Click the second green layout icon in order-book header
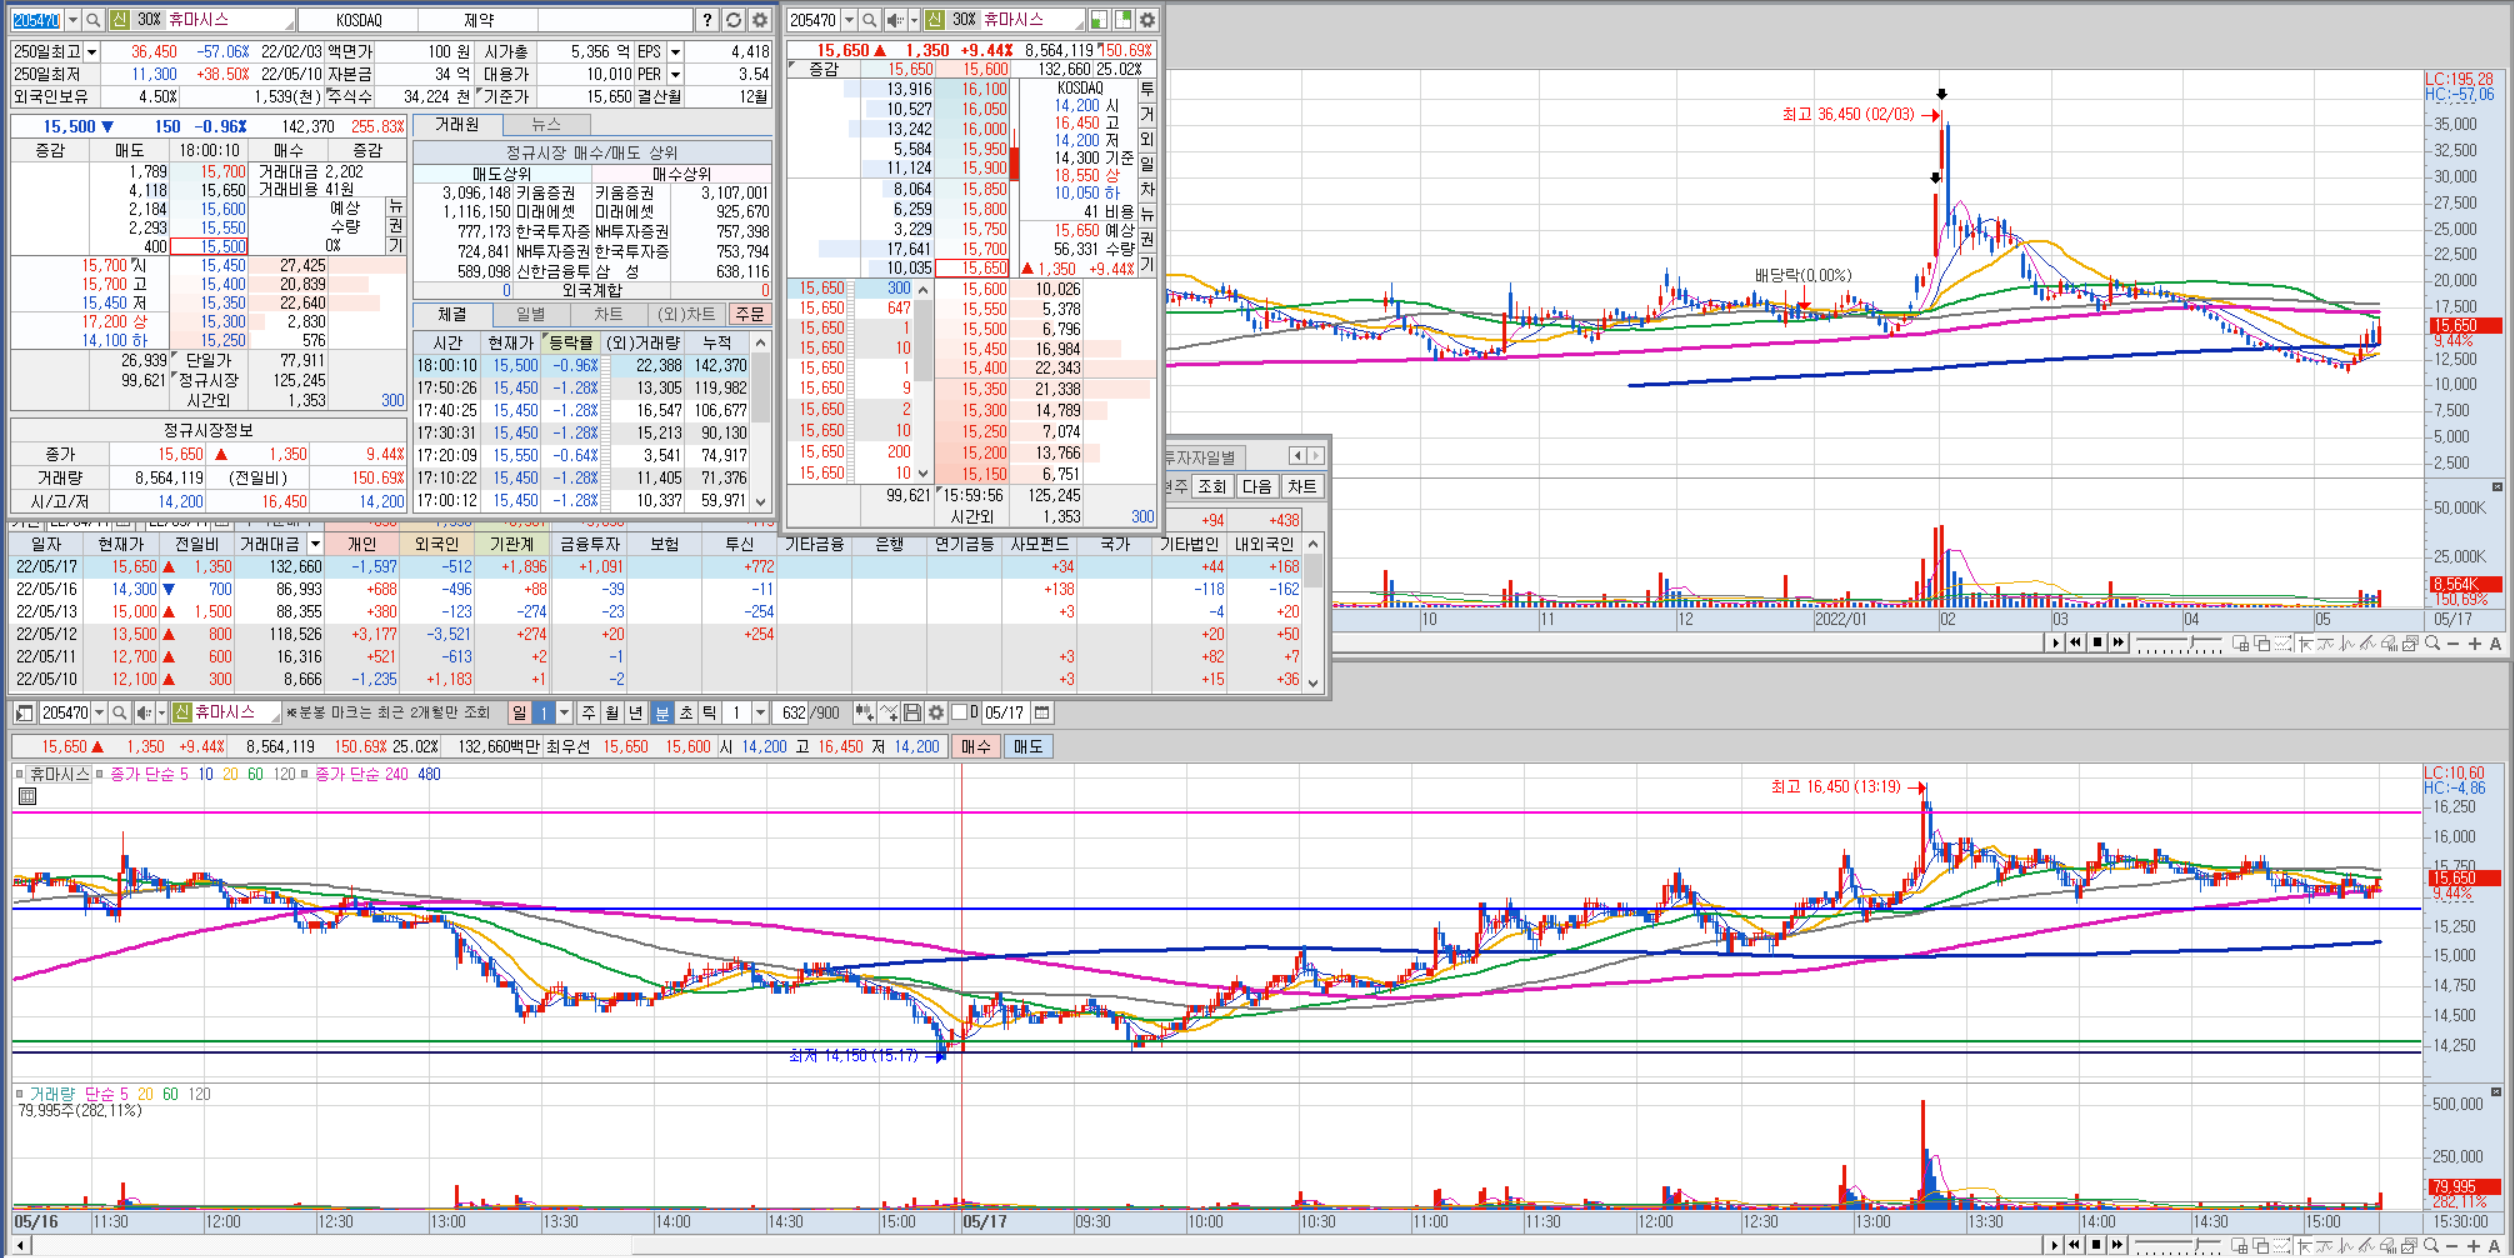This screenshot has height=1258, width=2514. (1123, 20)
